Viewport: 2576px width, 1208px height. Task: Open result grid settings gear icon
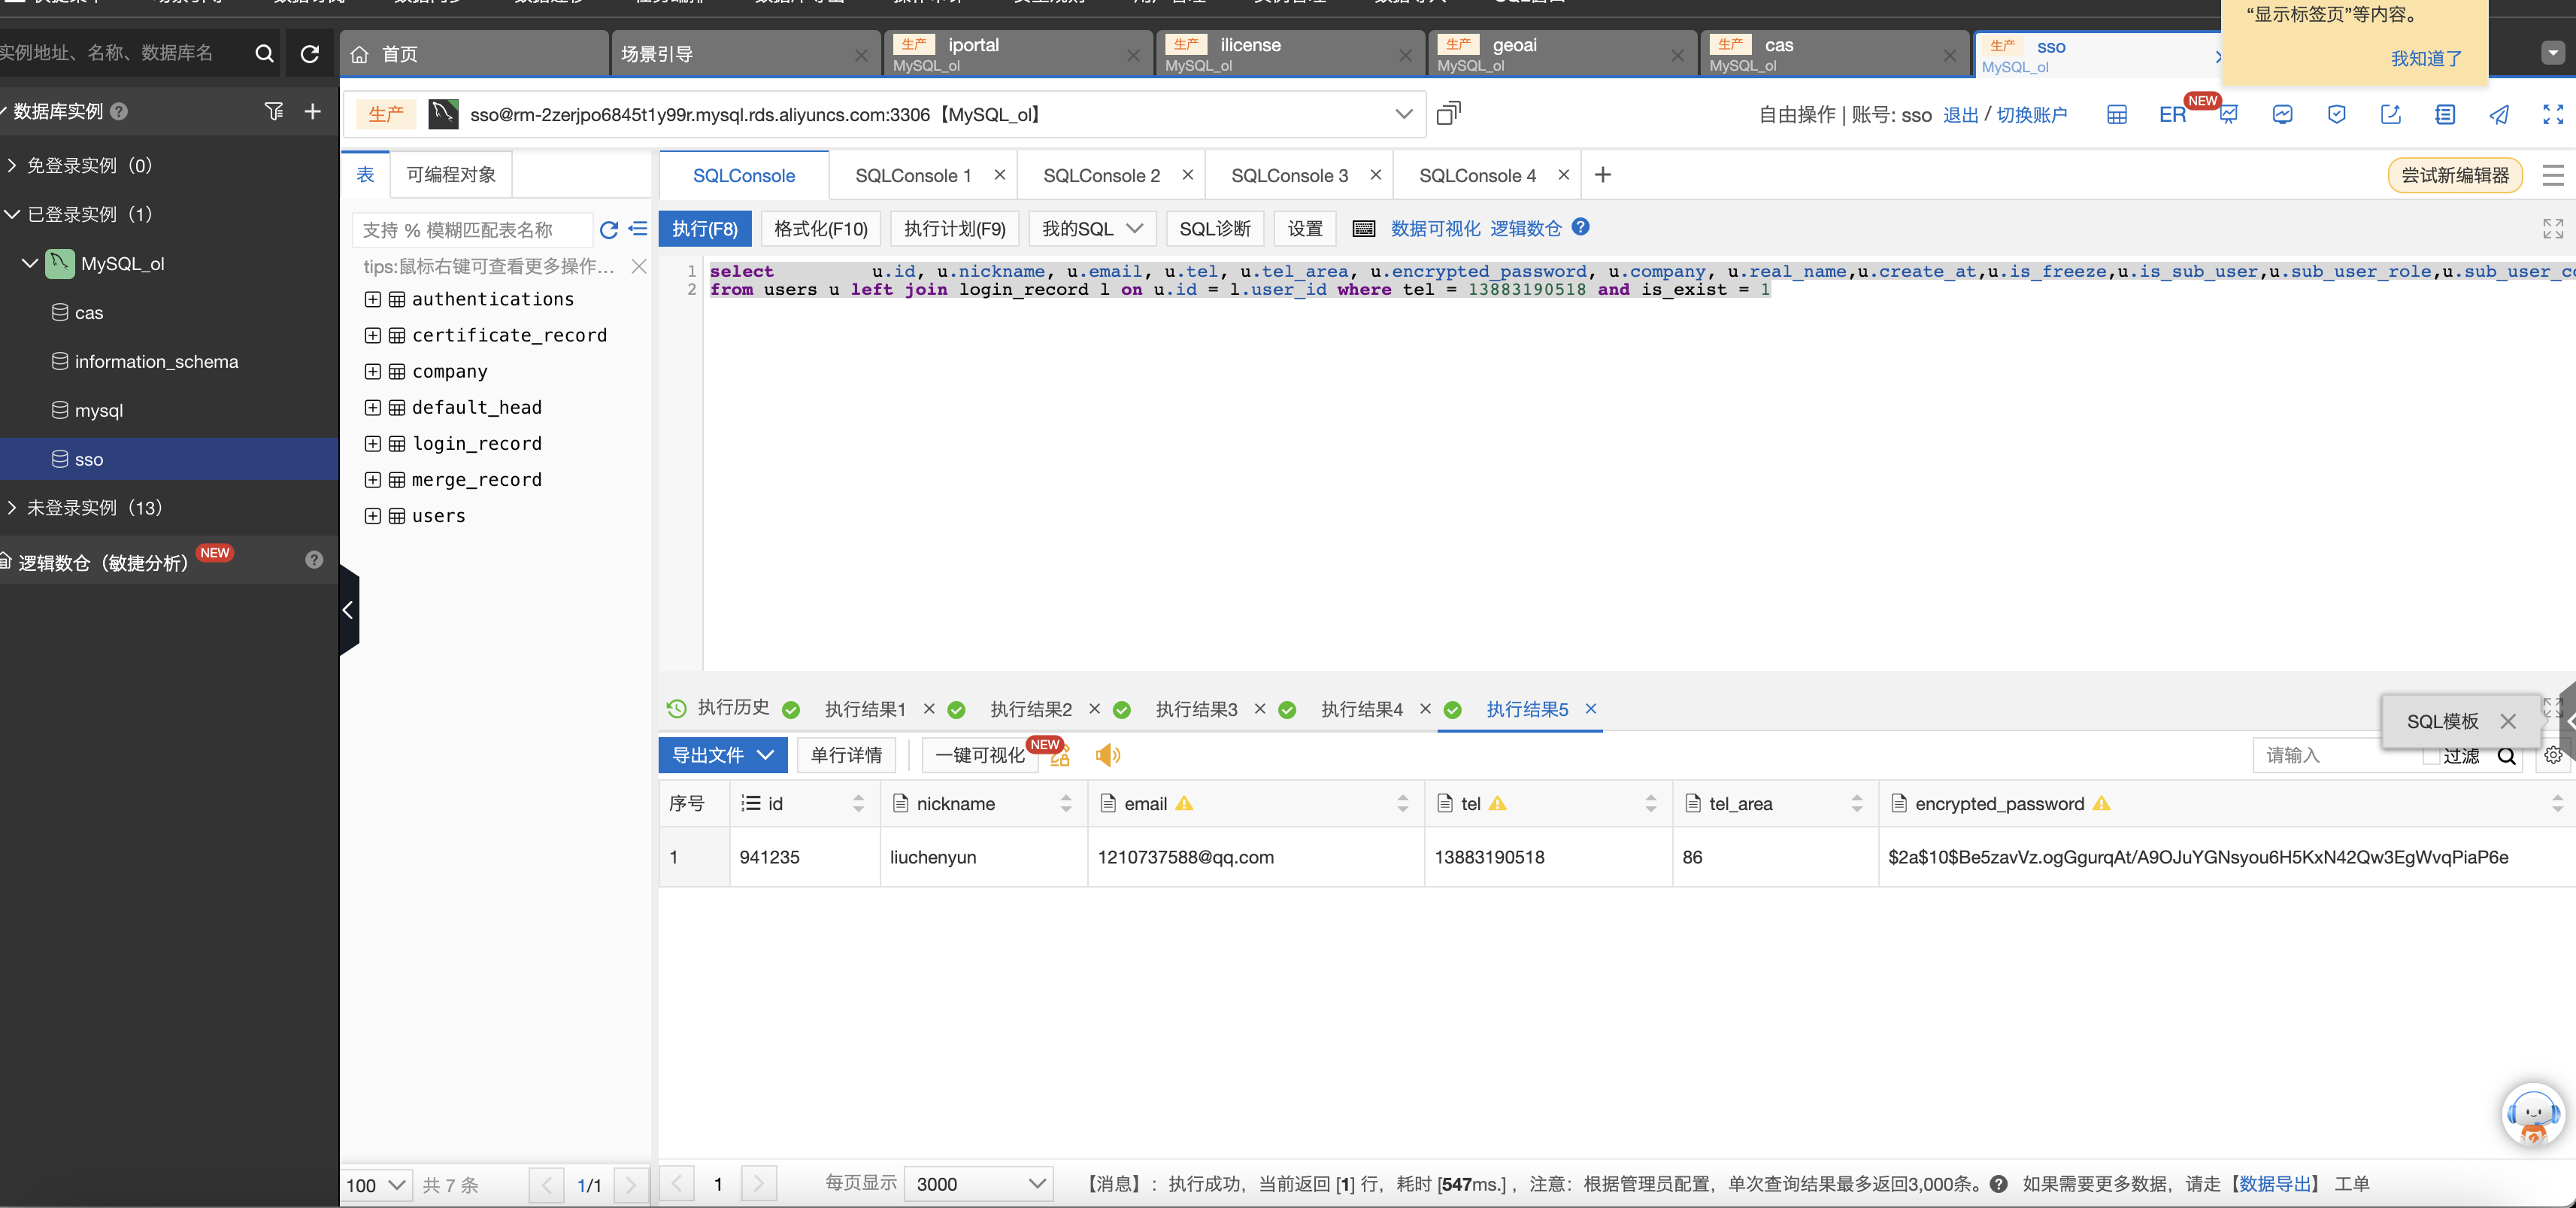click(2553, 755)
